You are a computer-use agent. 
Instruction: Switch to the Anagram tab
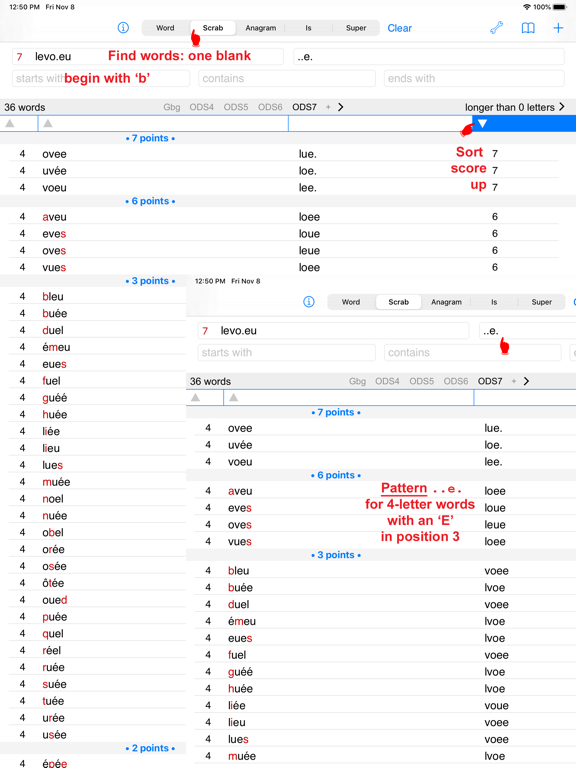click(x=261, y=28)
